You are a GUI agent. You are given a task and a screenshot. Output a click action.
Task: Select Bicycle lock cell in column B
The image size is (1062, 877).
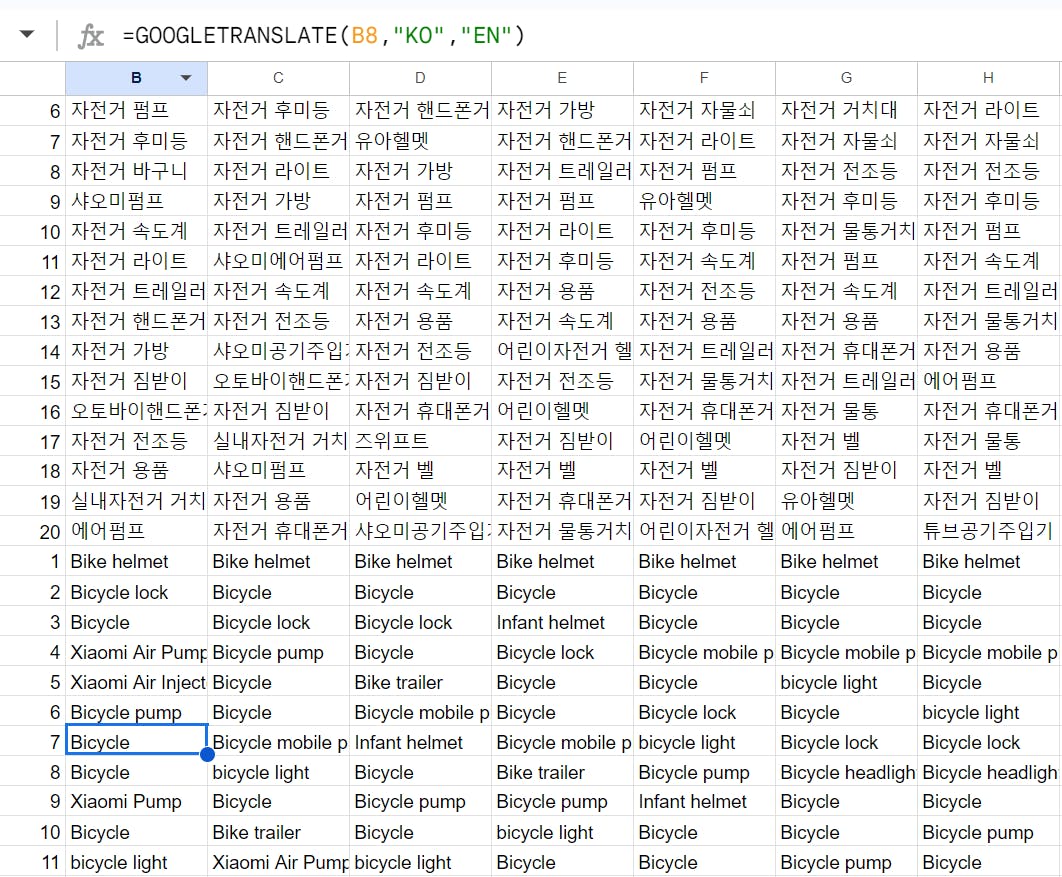pyautogui.click(x=136, y=593)
